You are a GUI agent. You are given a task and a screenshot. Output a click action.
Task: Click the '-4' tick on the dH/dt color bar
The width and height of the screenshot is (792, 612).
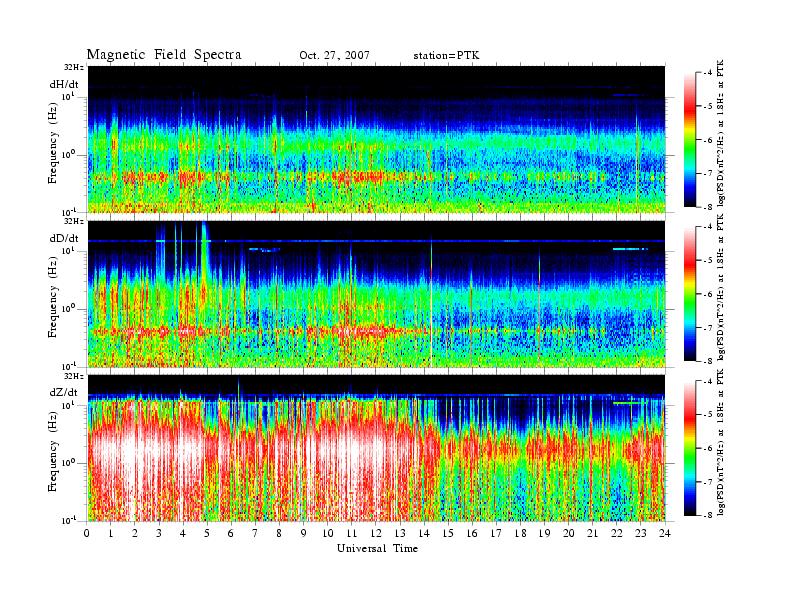click(708, 73)
